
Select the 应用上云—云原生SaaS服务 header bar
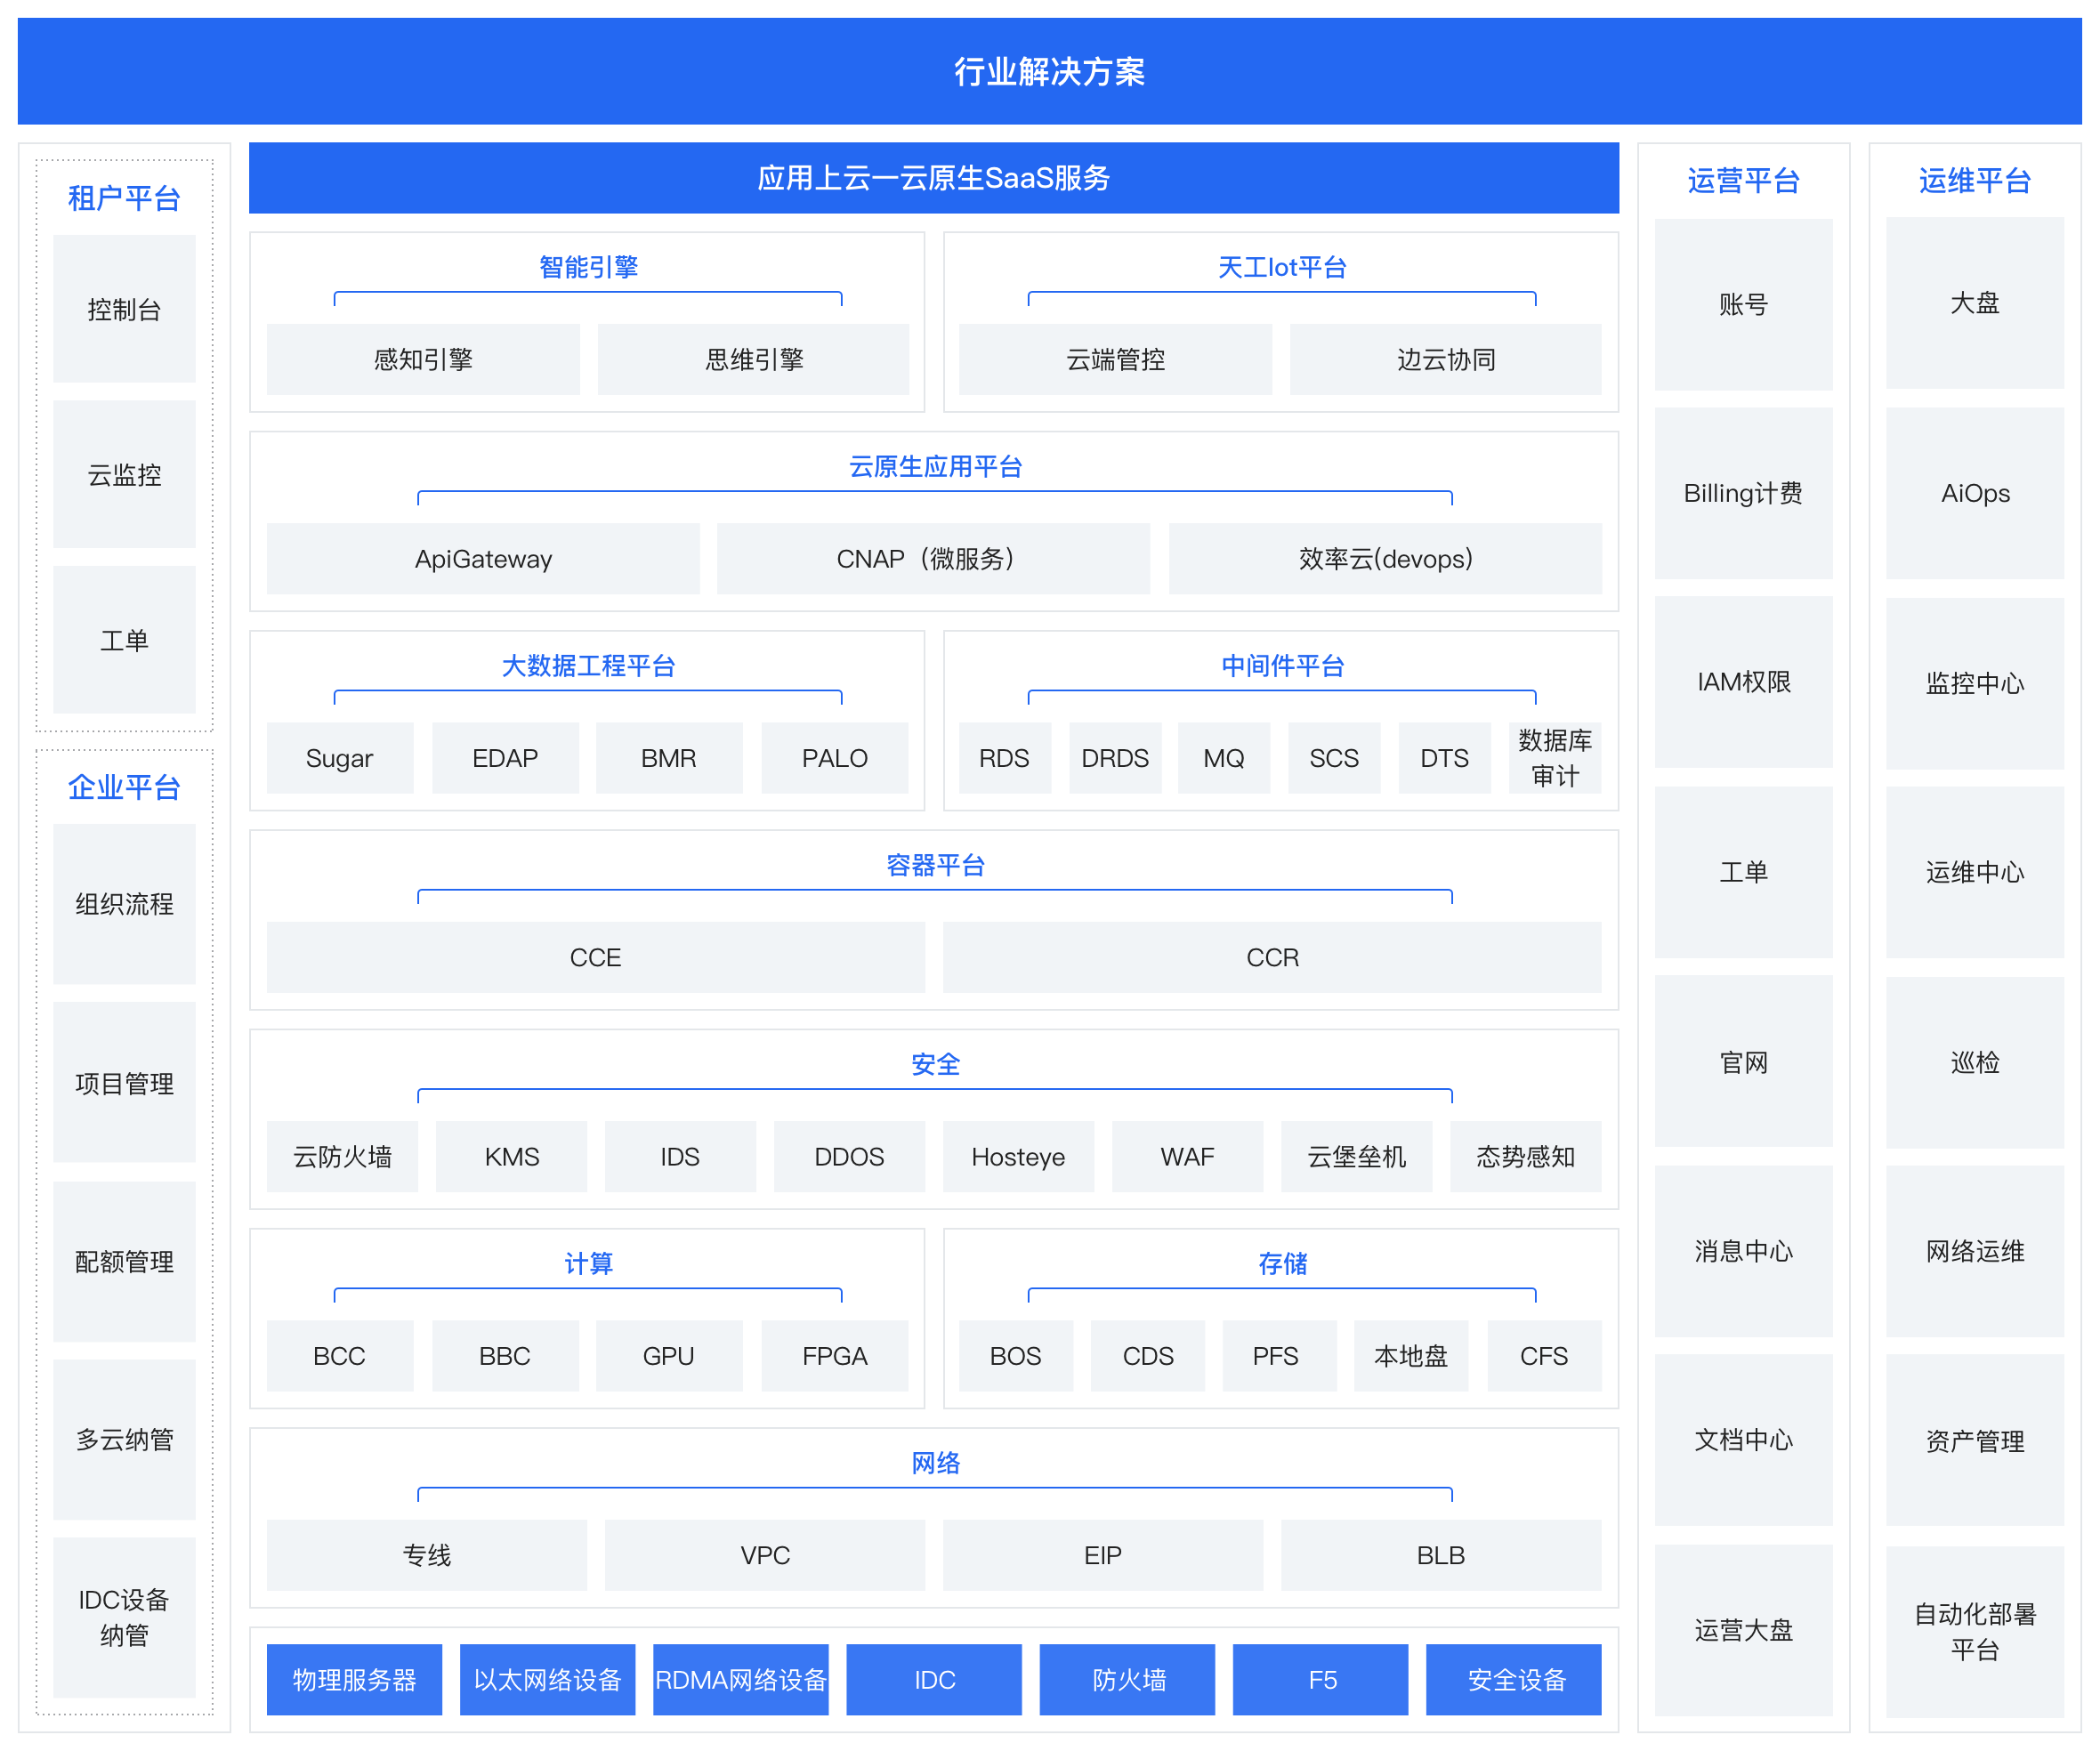point(933,178)
